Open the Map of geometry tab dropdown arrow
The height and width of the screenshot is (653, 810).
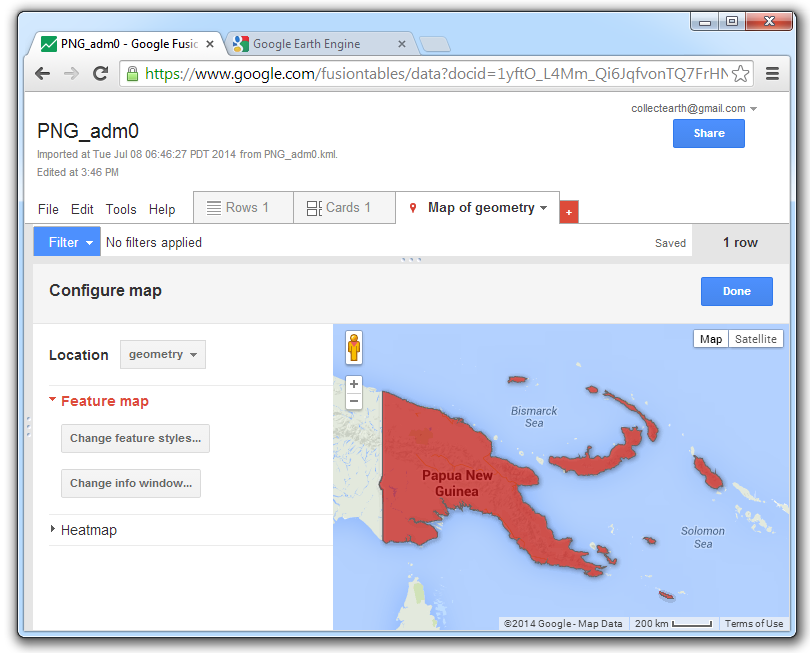(543, 208)
